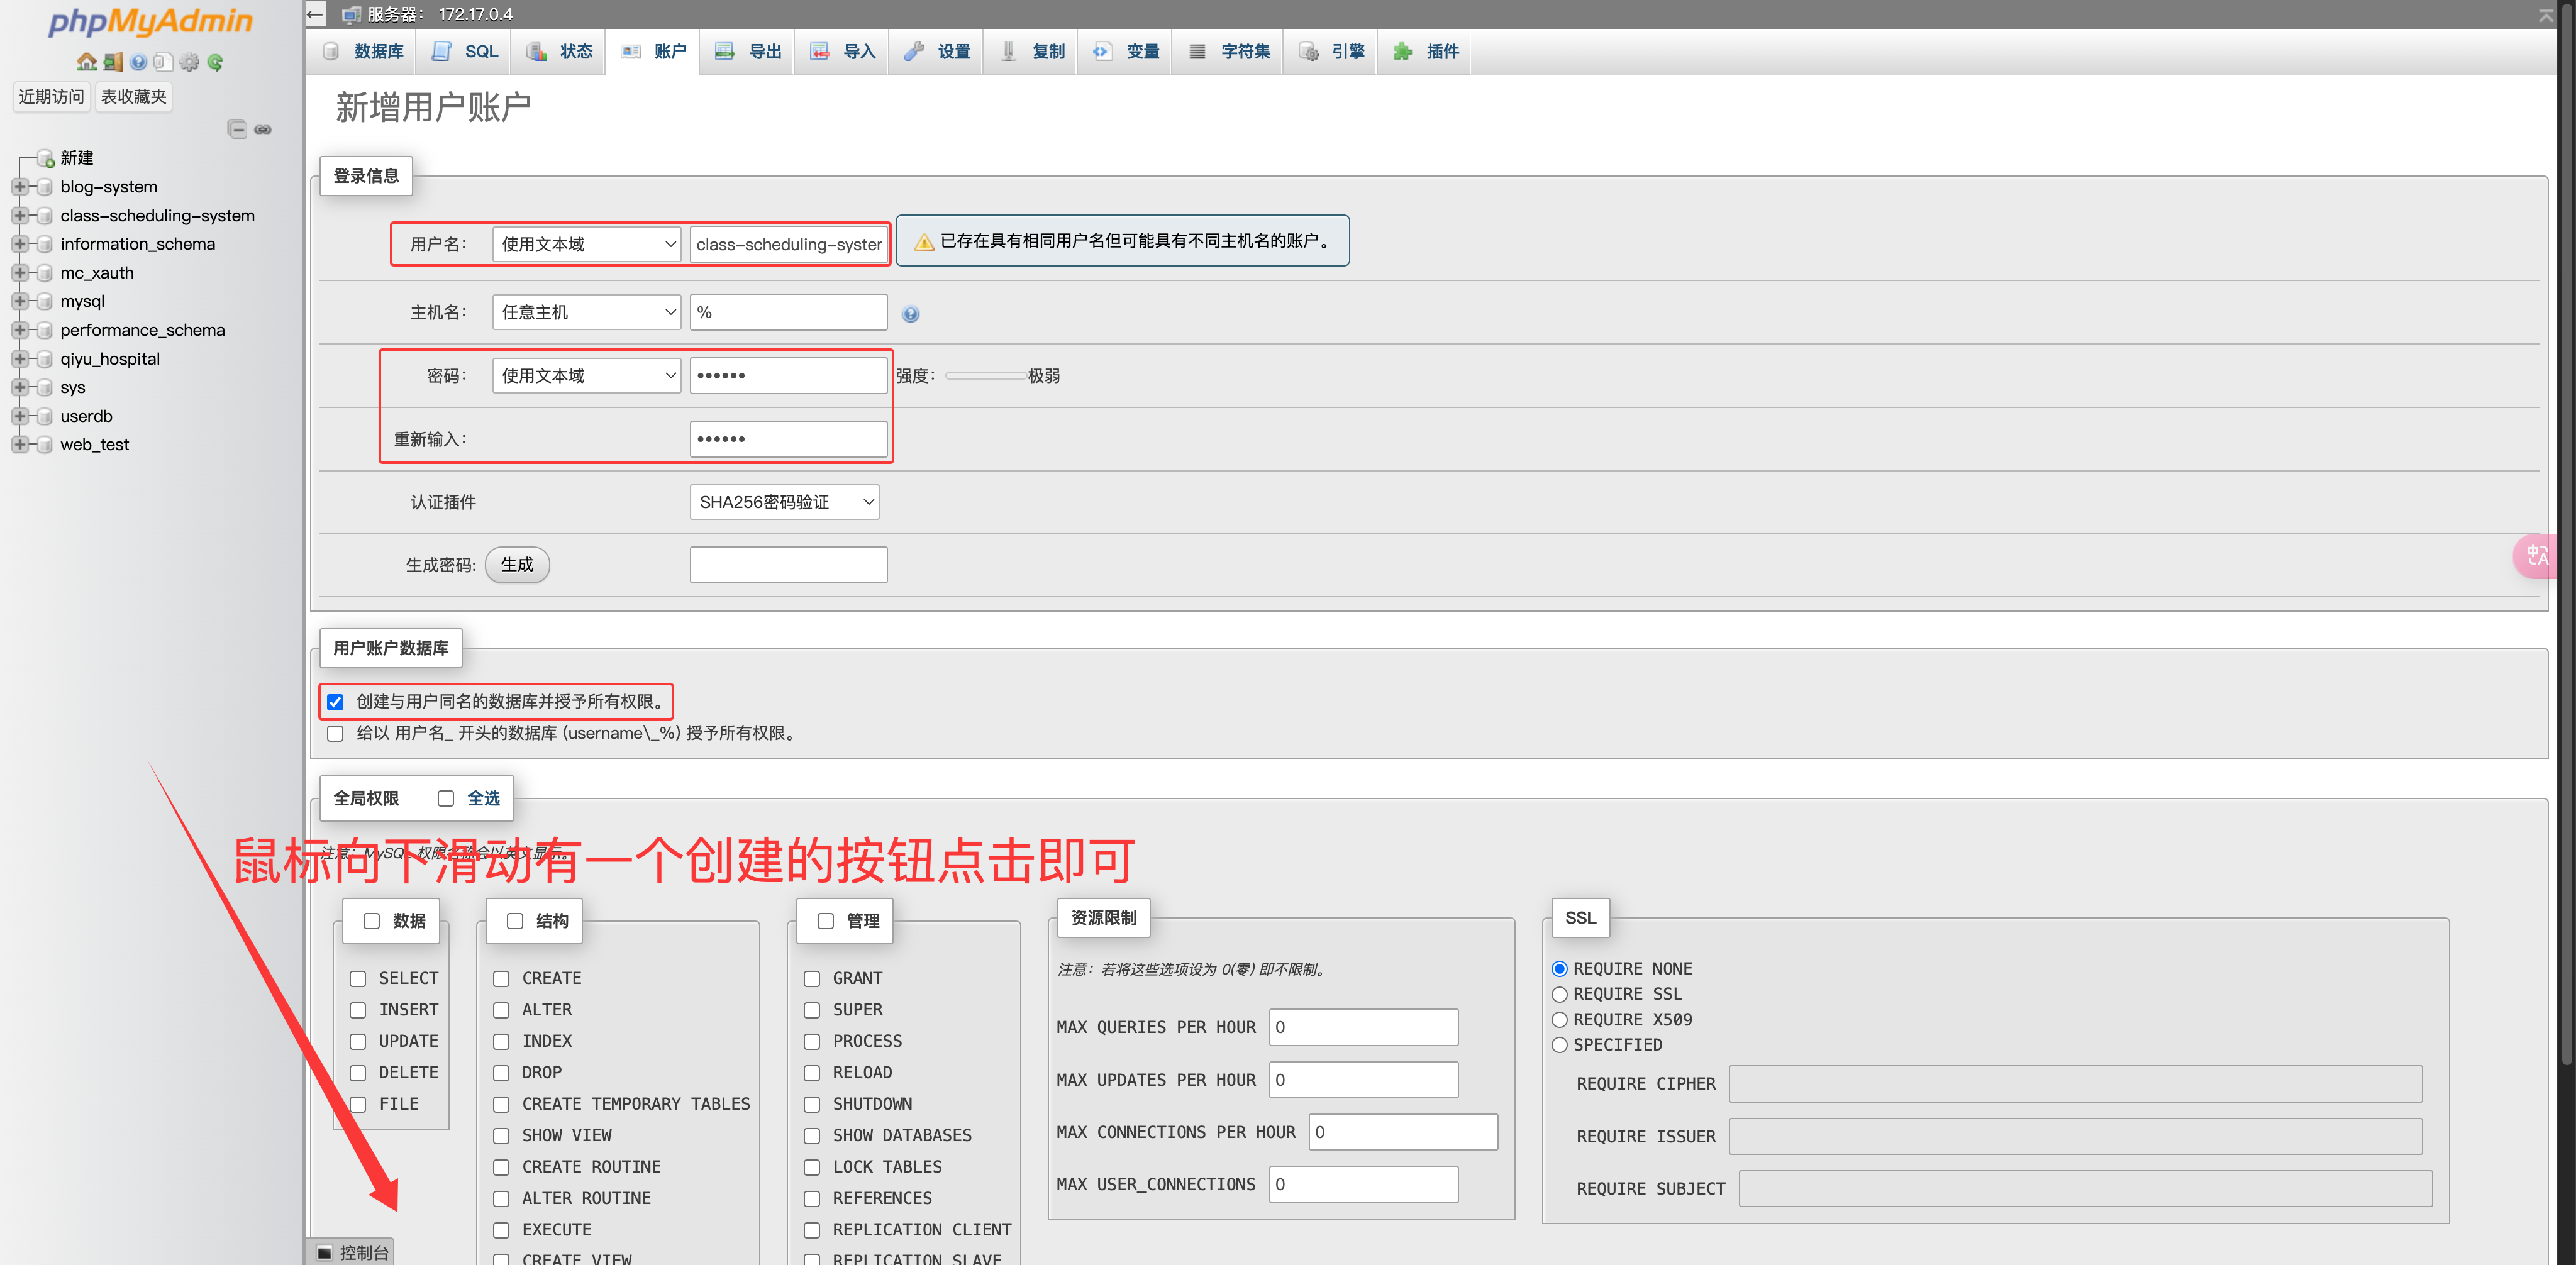
Task: Click the 生成 password button
Action: (x=517, y=565)
